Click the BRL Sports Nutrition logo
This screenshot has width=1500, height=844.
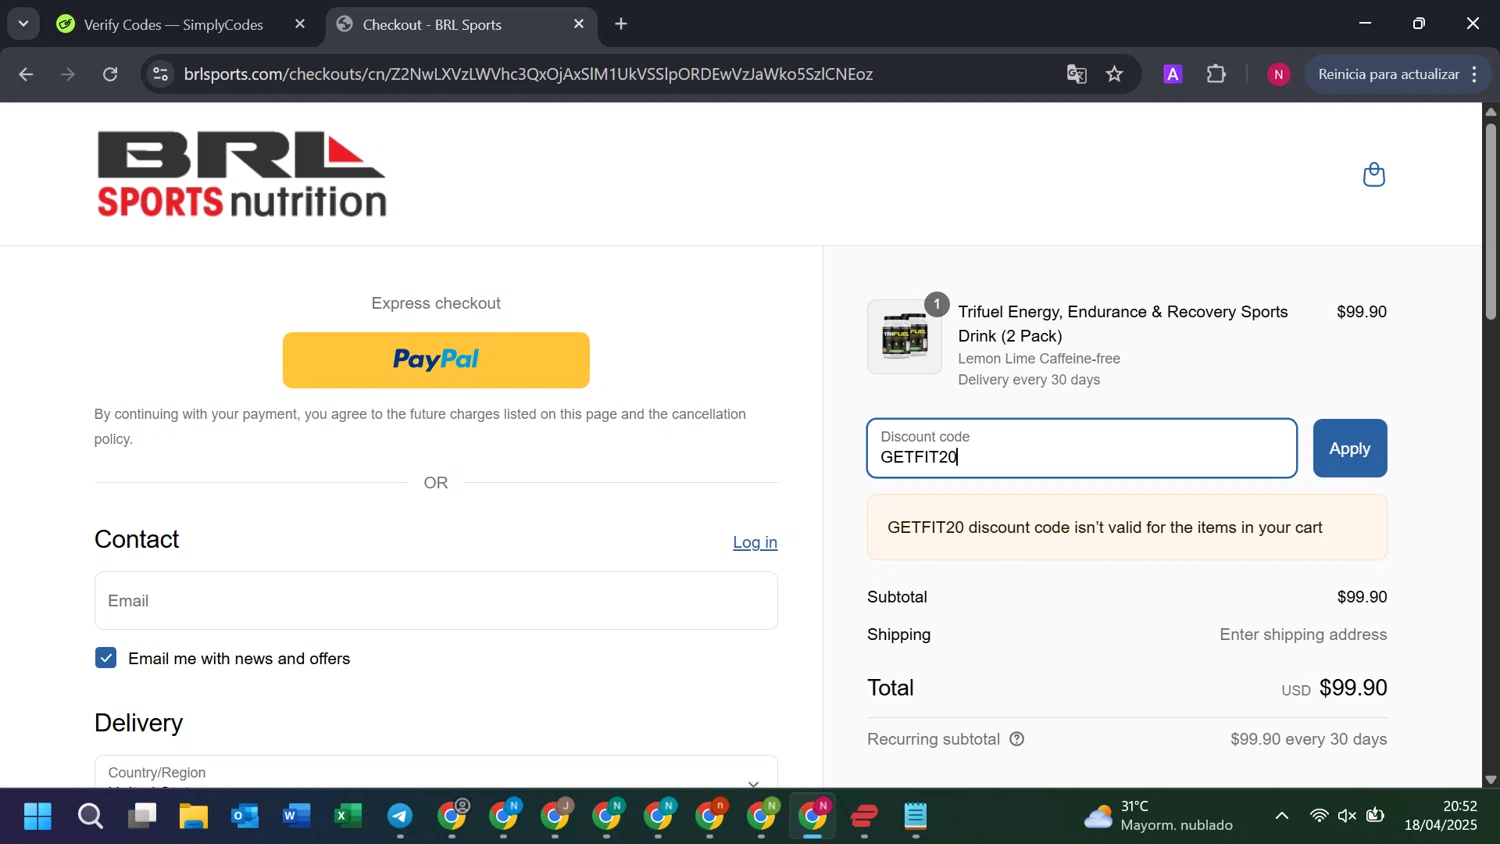click(x=242, y=174)
